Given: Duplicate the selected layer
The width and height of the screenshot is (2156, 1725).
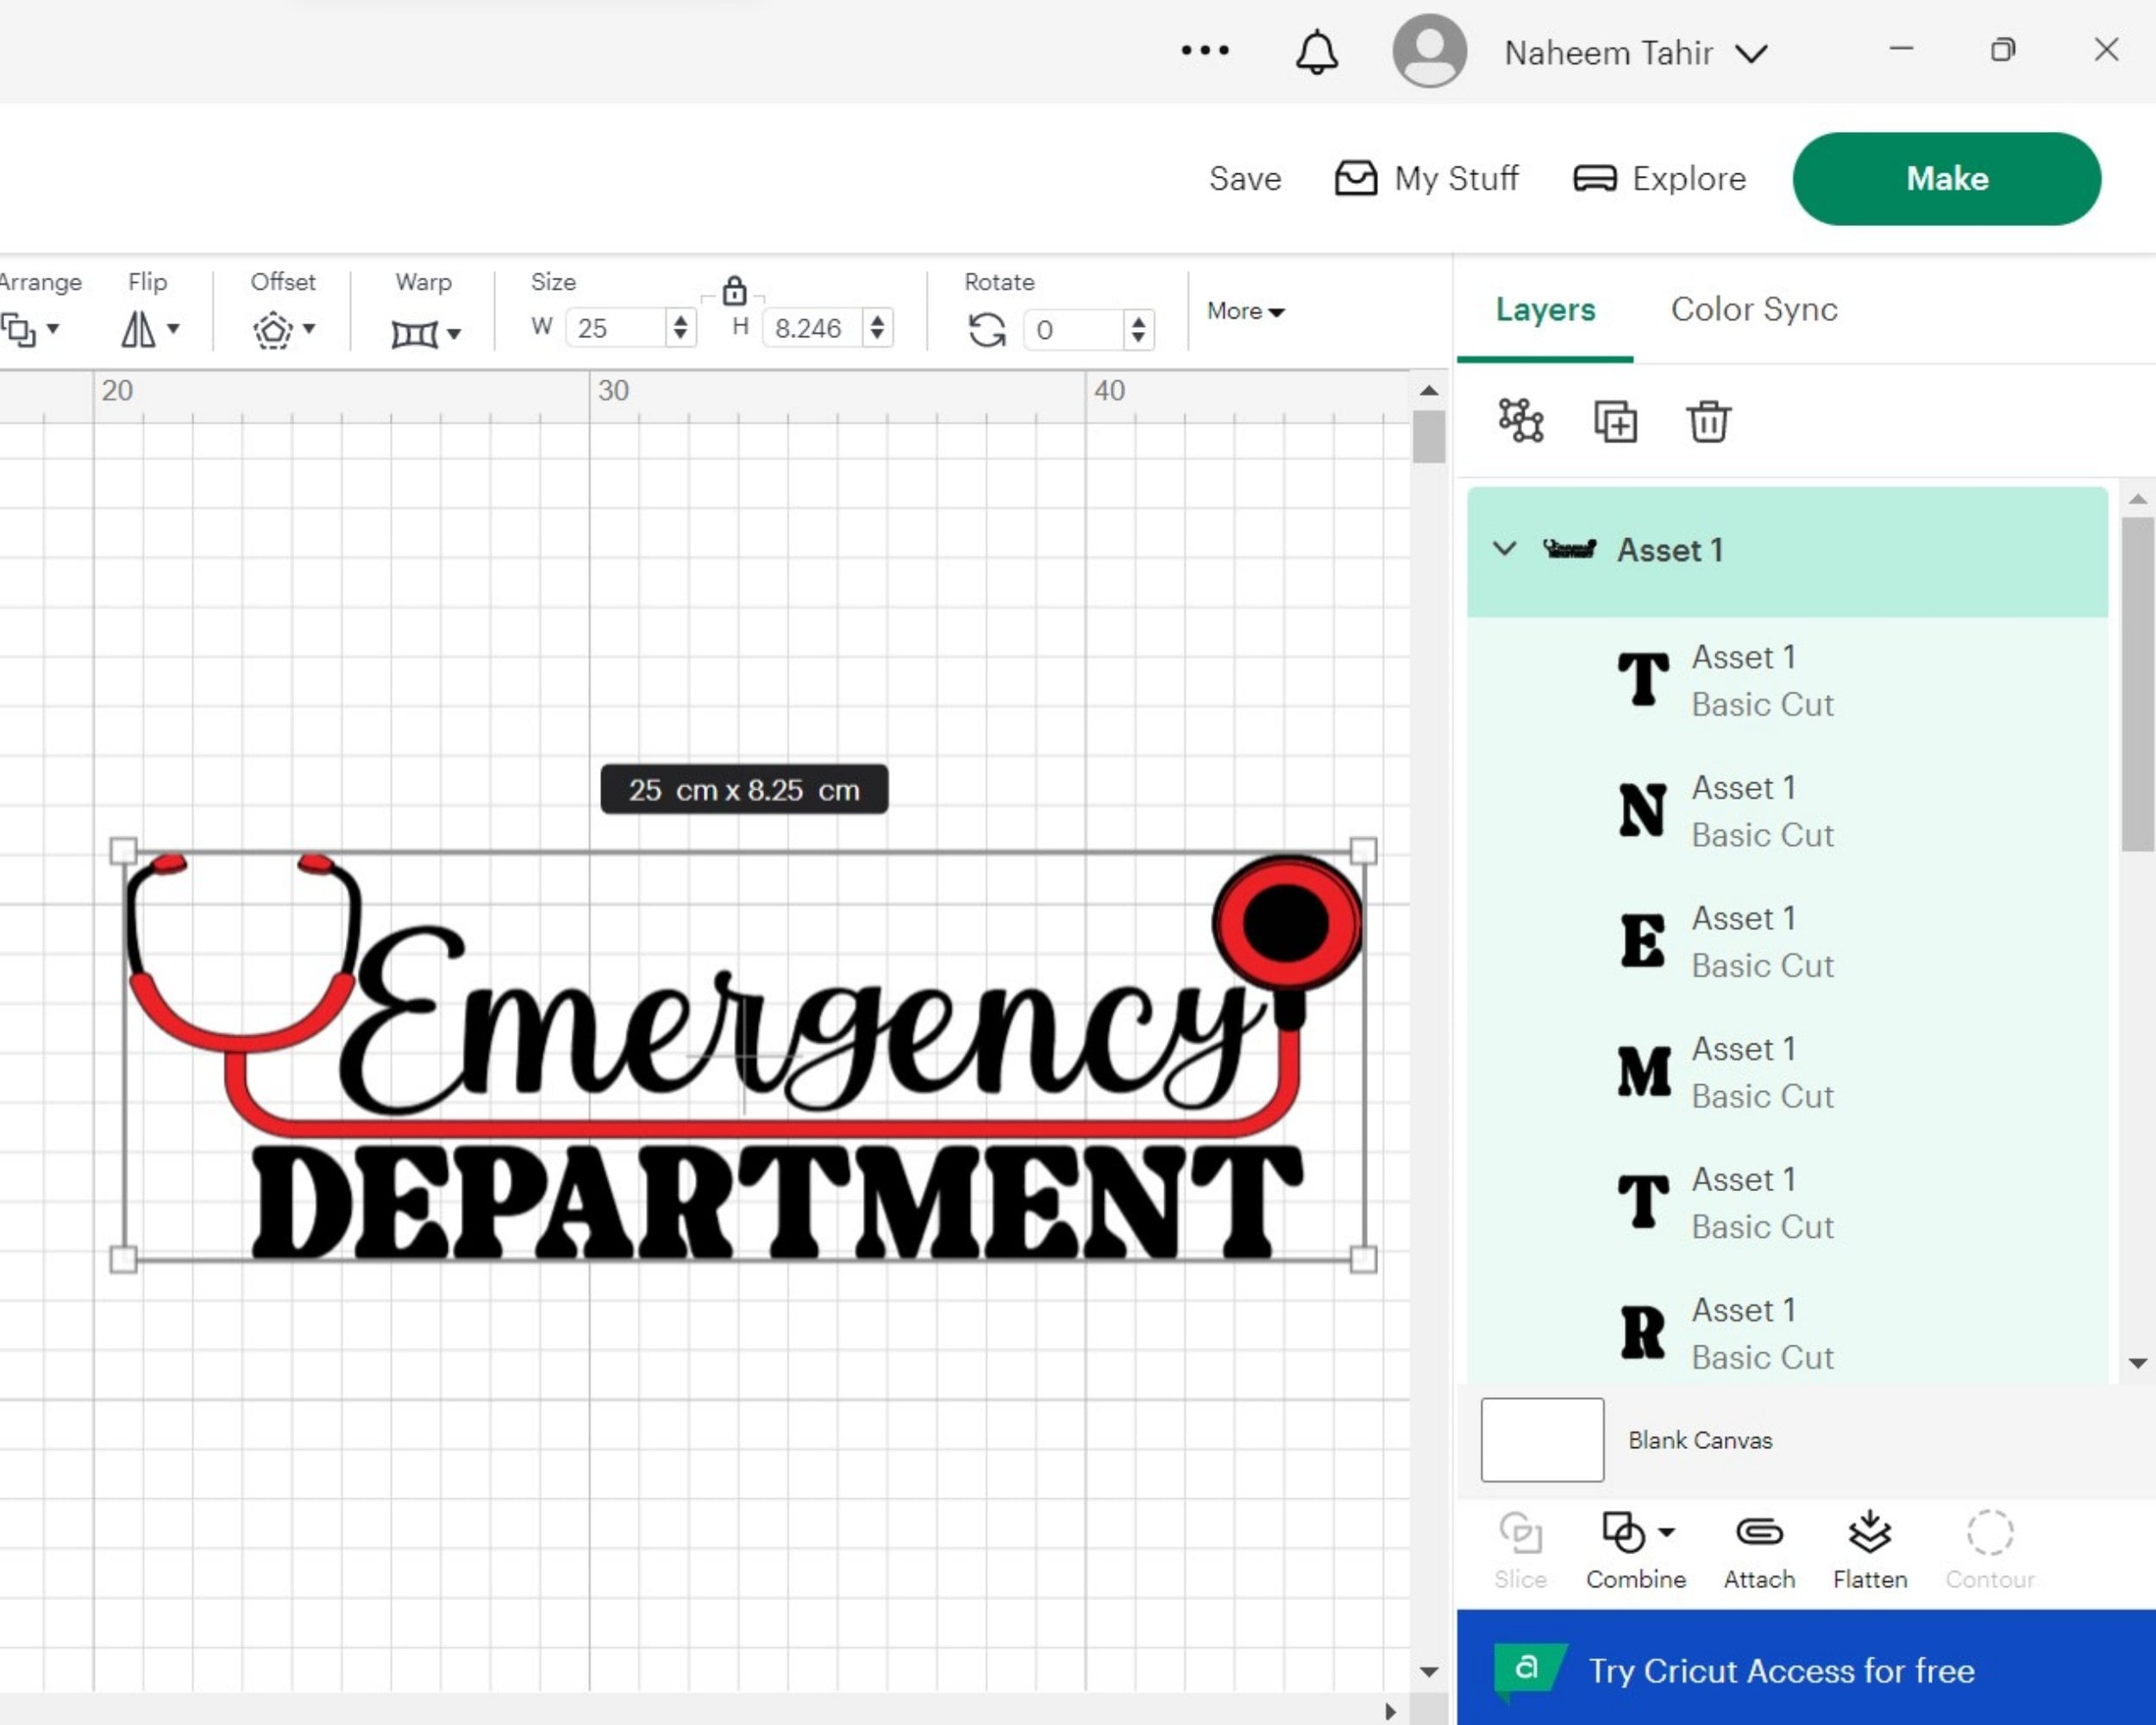Looking at the screenshot, I should tap(1614, 421).
